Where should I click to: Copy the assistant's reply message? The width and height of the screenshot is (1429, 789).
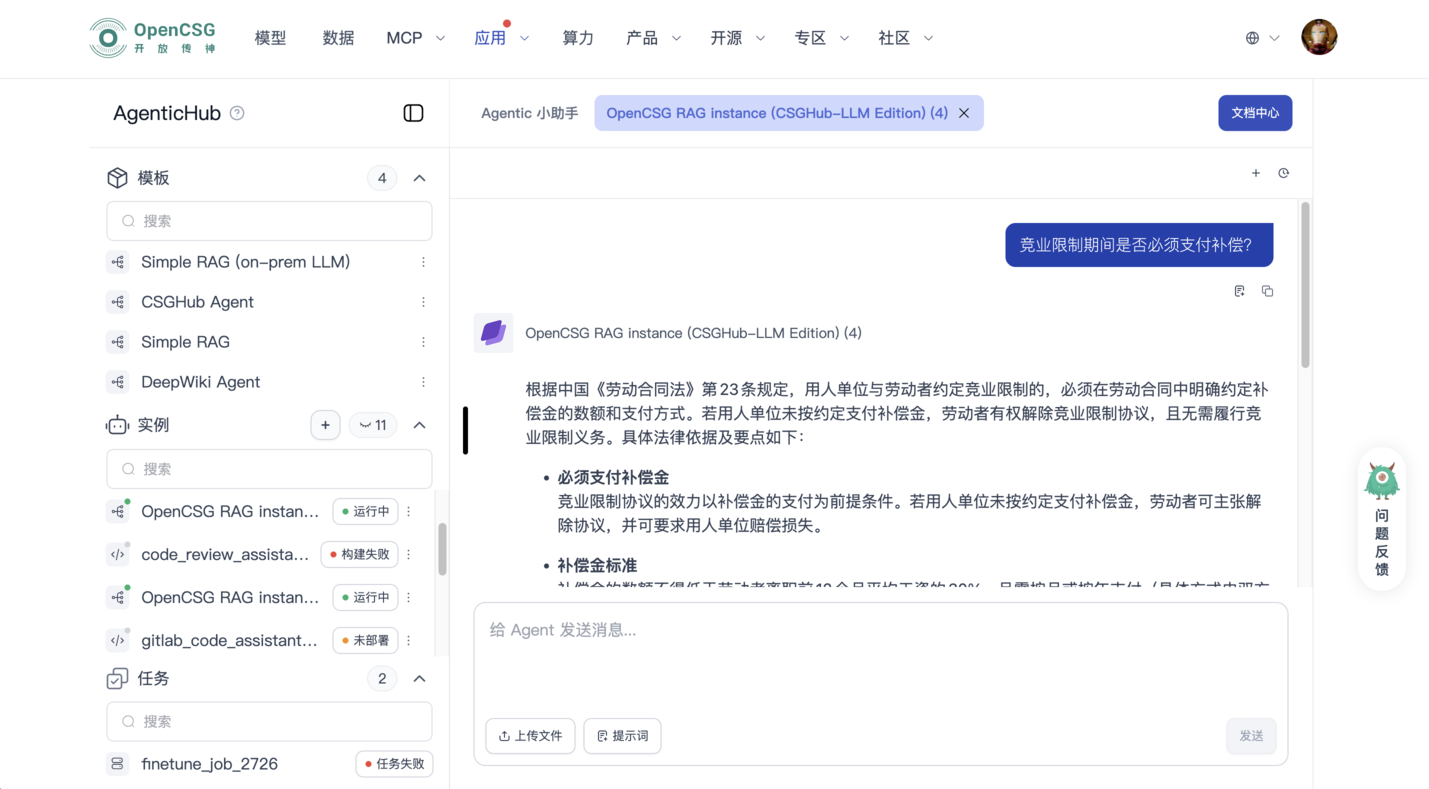point(1267,290)
